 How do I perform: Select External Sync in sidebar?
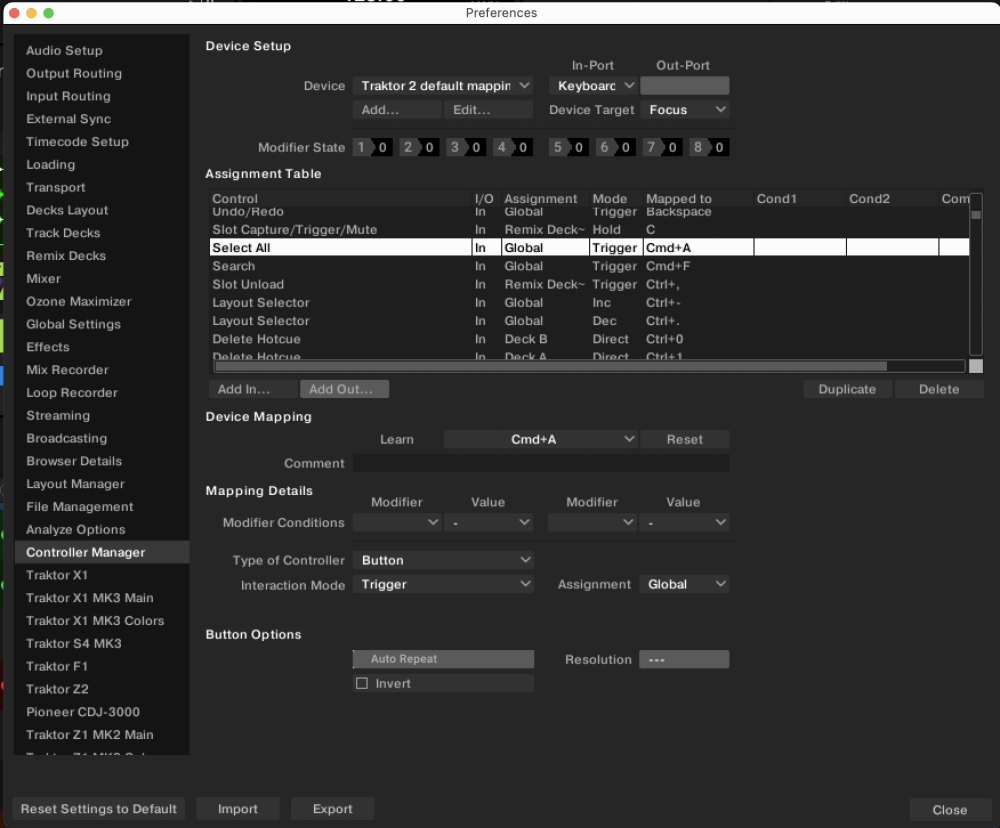68,119
